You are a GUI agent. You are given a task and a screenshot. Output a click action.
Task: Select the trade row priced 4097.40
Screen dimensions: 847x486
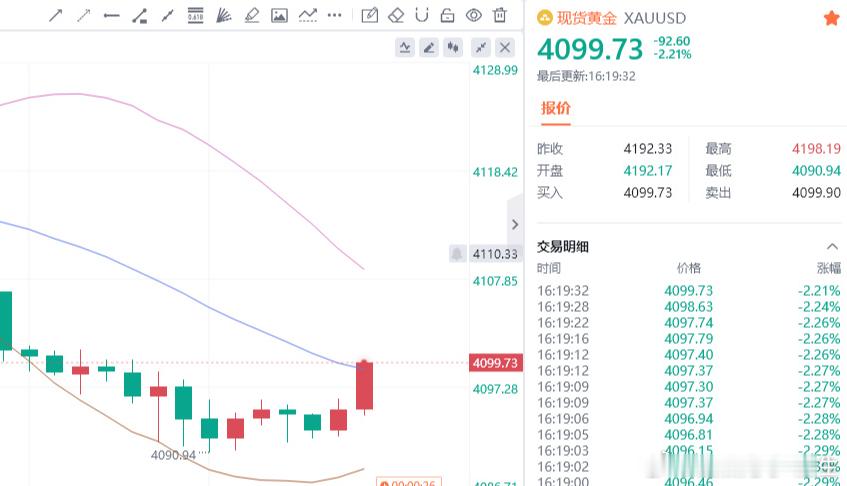coord(689,355)
